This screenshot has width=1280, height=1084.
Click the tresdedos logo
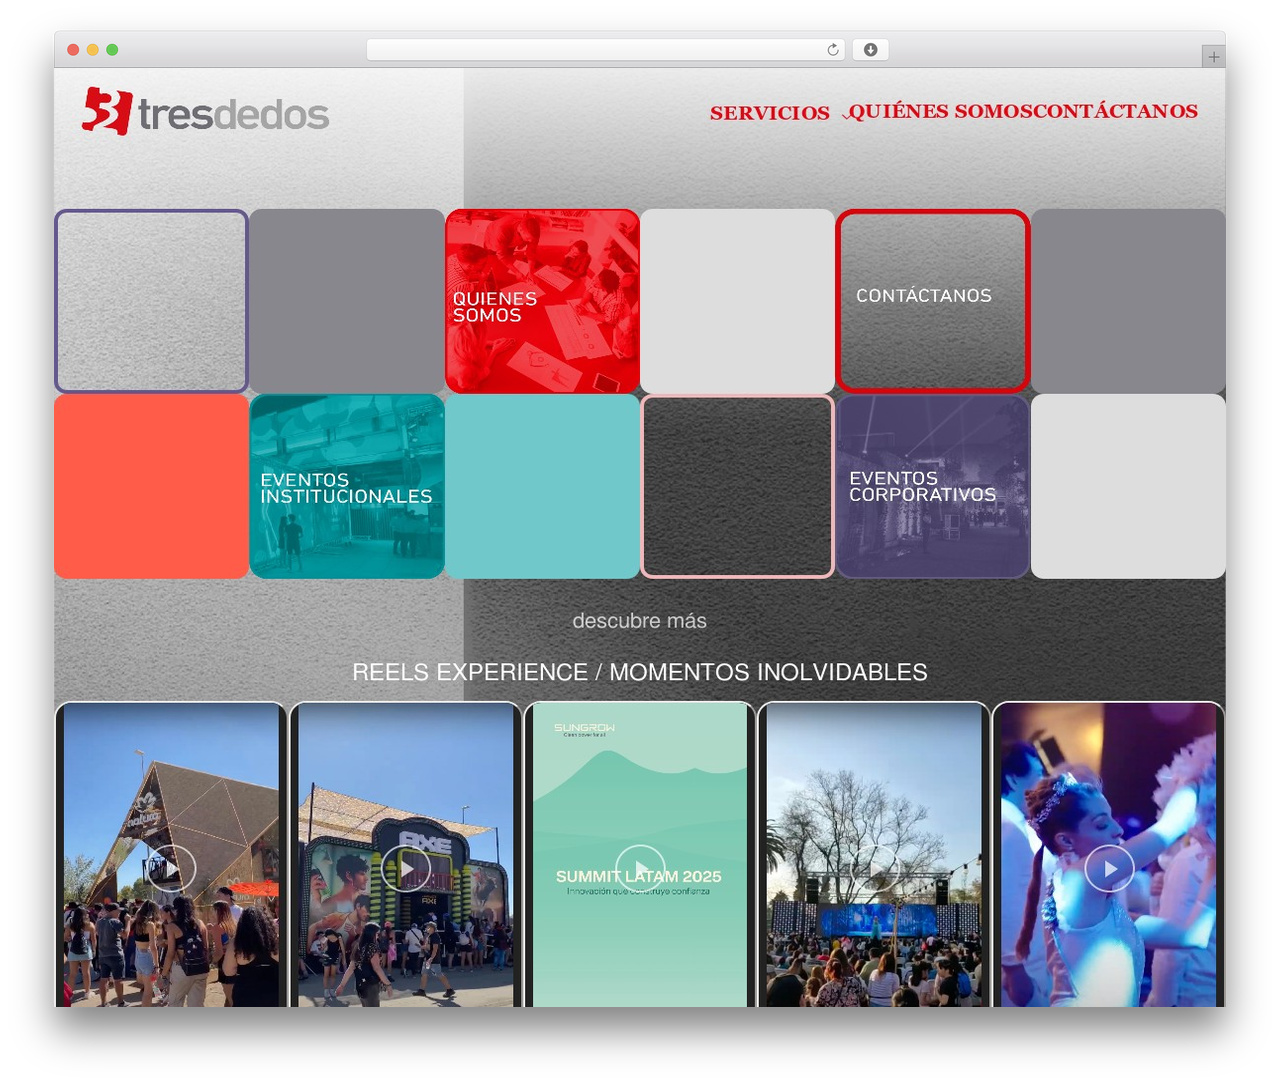point(205,111)
